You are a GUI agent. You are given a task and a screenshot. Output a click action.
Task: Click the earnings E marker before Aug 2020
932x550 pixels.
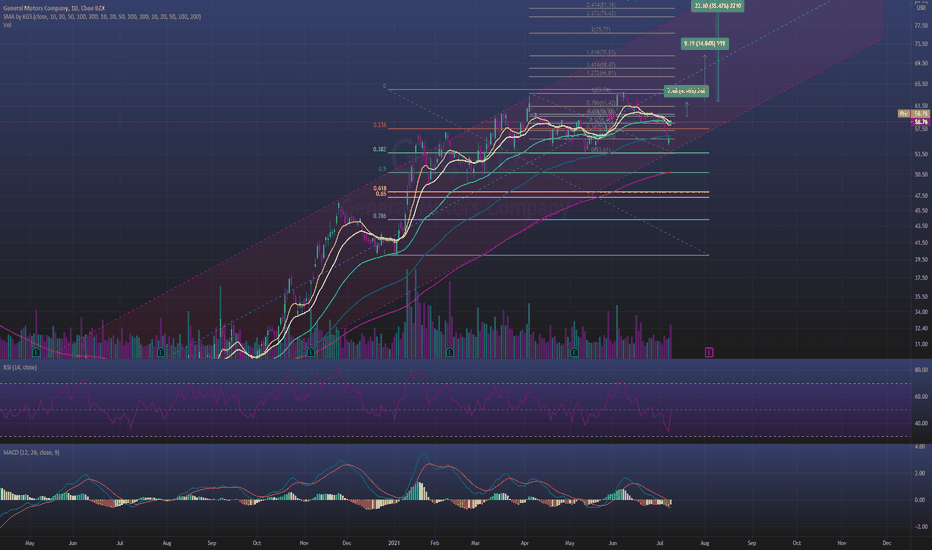160,353
